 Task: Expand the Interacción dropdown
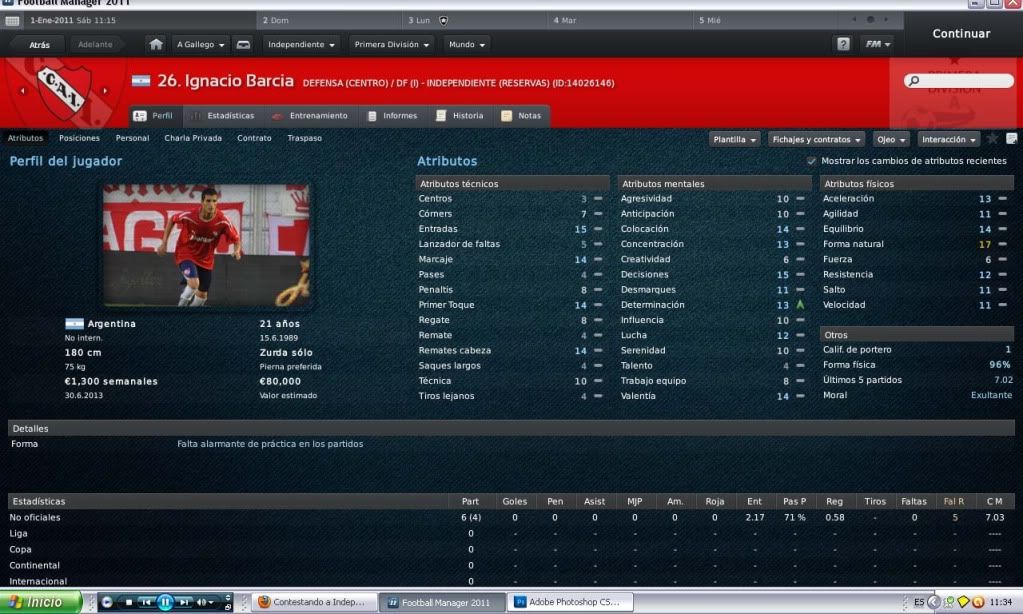tap(949, 139)
